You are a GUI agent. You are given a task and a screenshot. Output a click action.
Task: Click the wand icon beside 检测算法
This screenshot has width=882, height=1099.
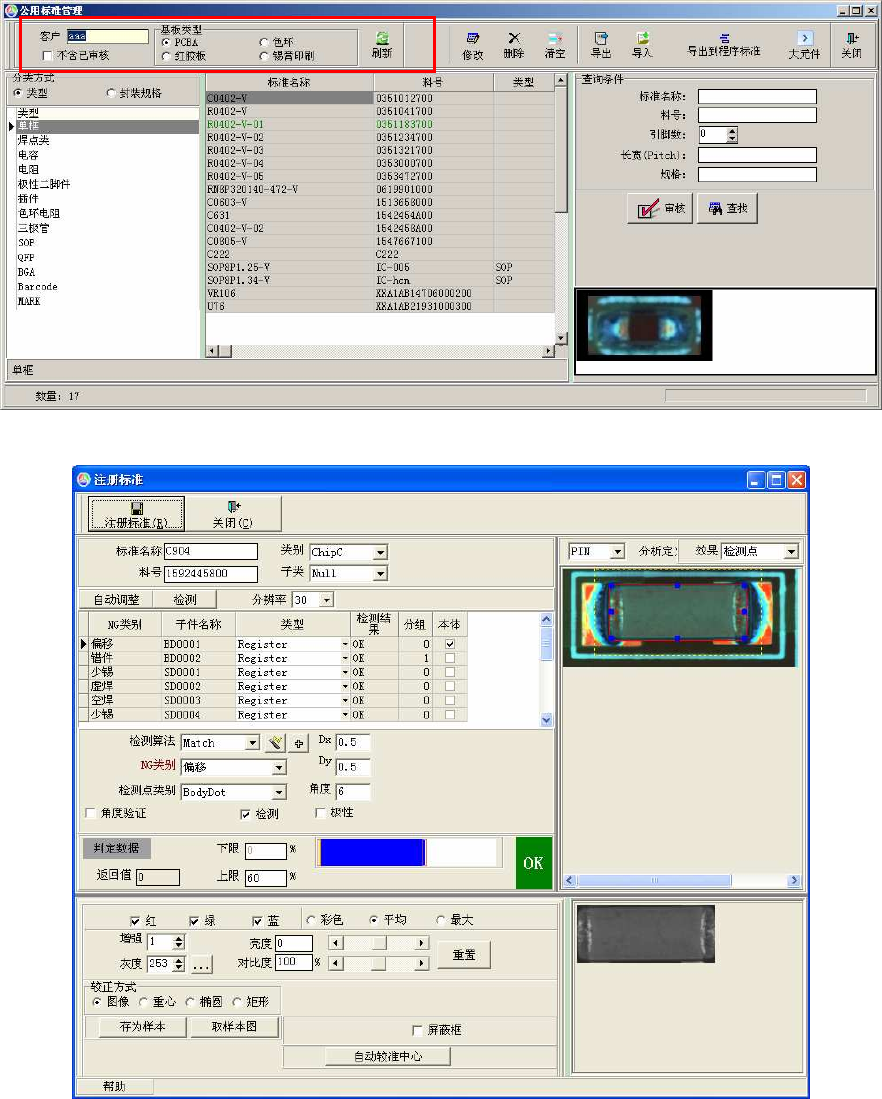click(x=277, y=743)
